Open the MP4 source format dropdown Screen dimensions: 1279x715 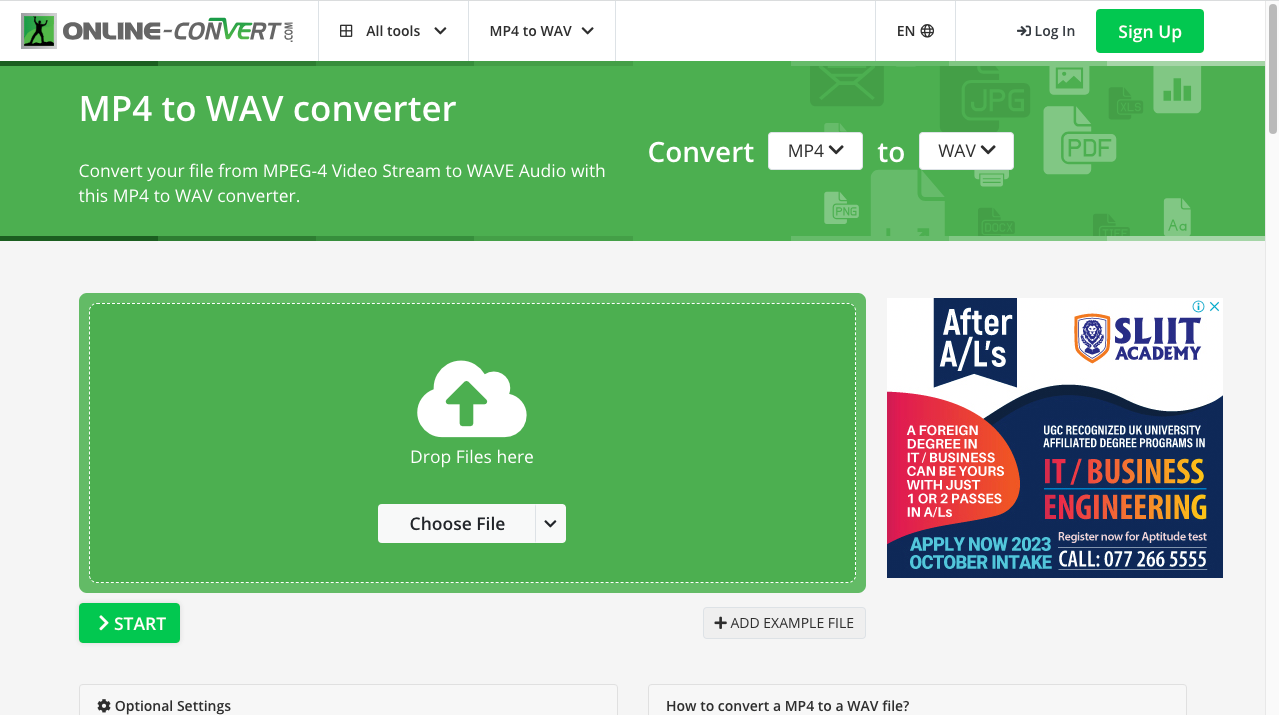coord(815,151)
